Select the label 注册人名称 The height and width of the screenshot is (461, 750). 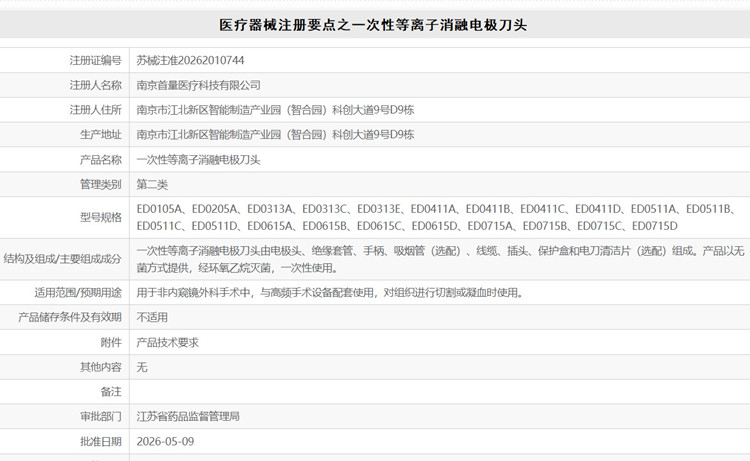point(96,85)
